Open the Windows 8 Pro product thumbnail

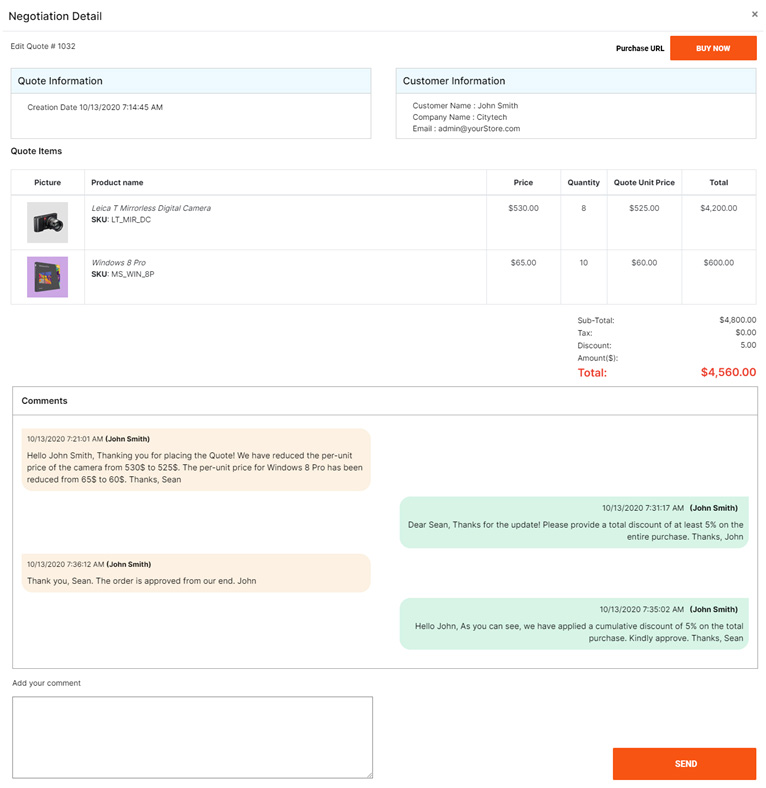pos(47,277)
